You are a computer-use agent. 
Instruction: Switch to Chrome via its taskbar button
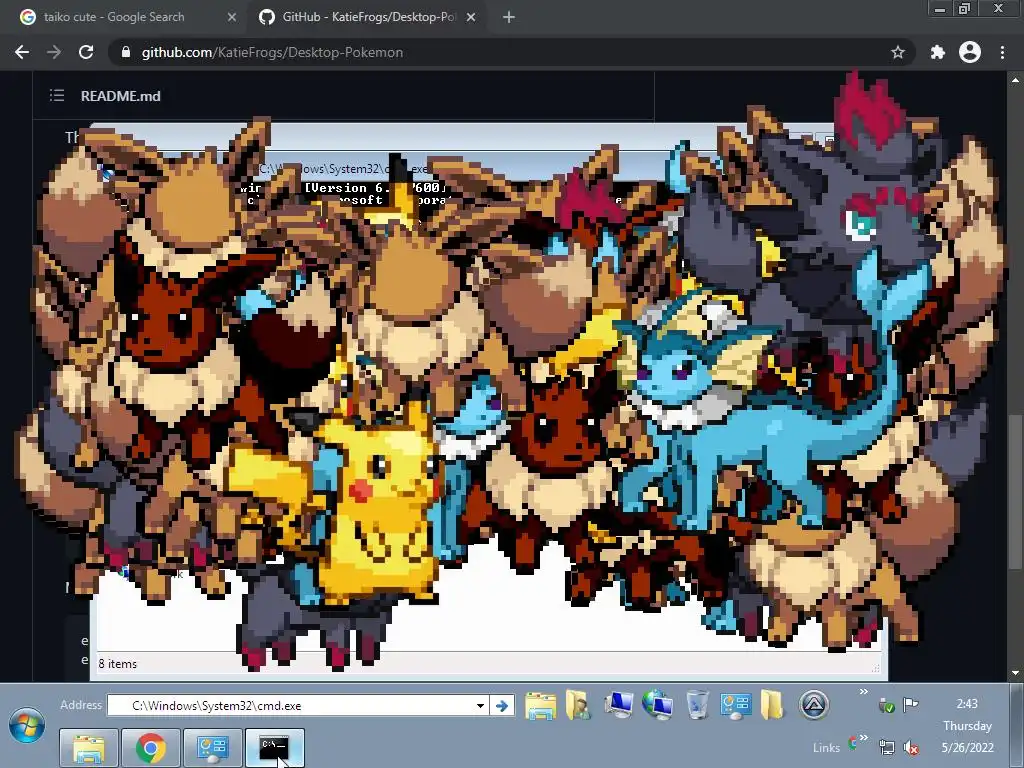coord(151,748)
